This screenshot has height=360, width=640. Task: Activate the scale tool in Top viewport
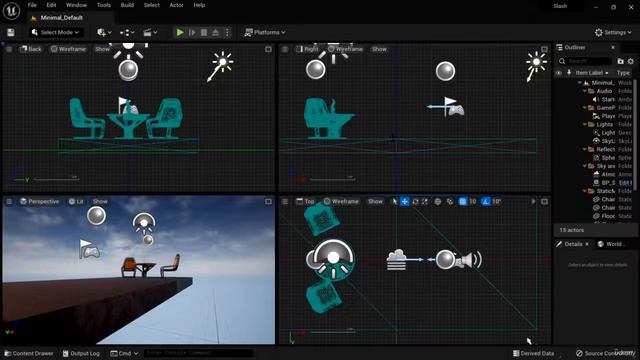tap(425, 201)
